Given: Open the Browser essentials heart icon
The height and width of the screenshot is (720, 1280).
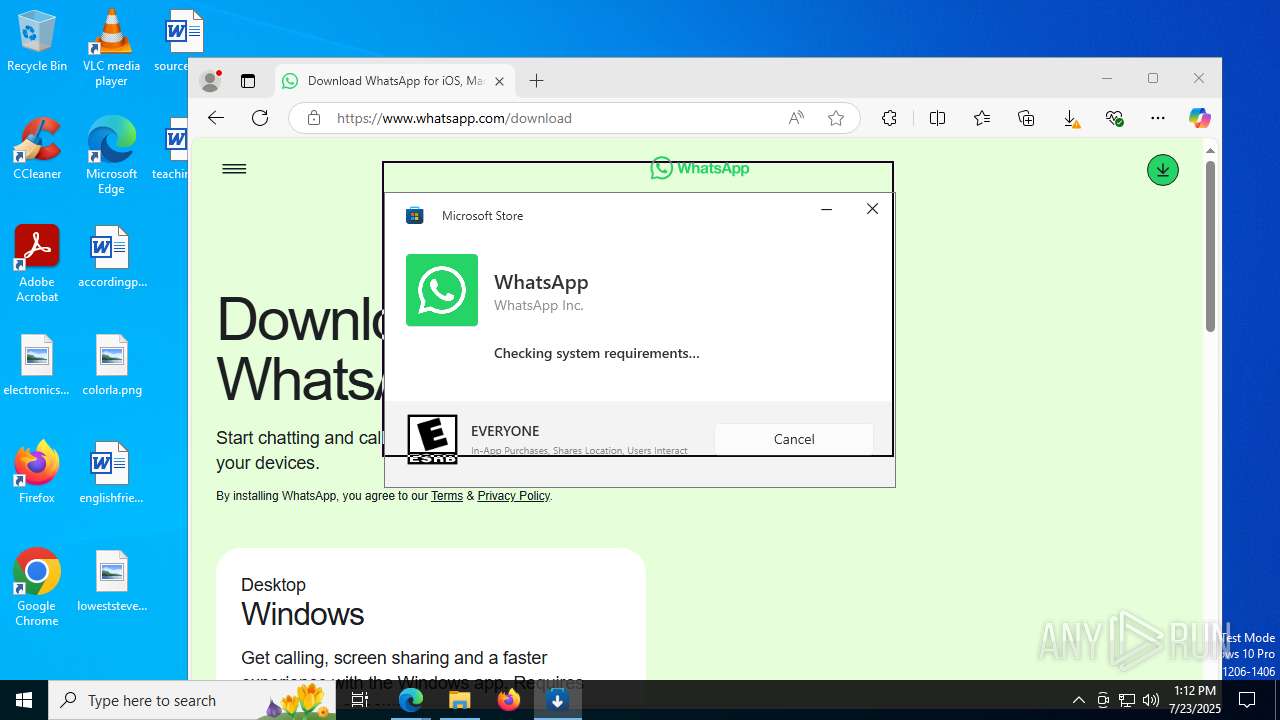Looking at the screenshot, I should tap(1114, 118).
